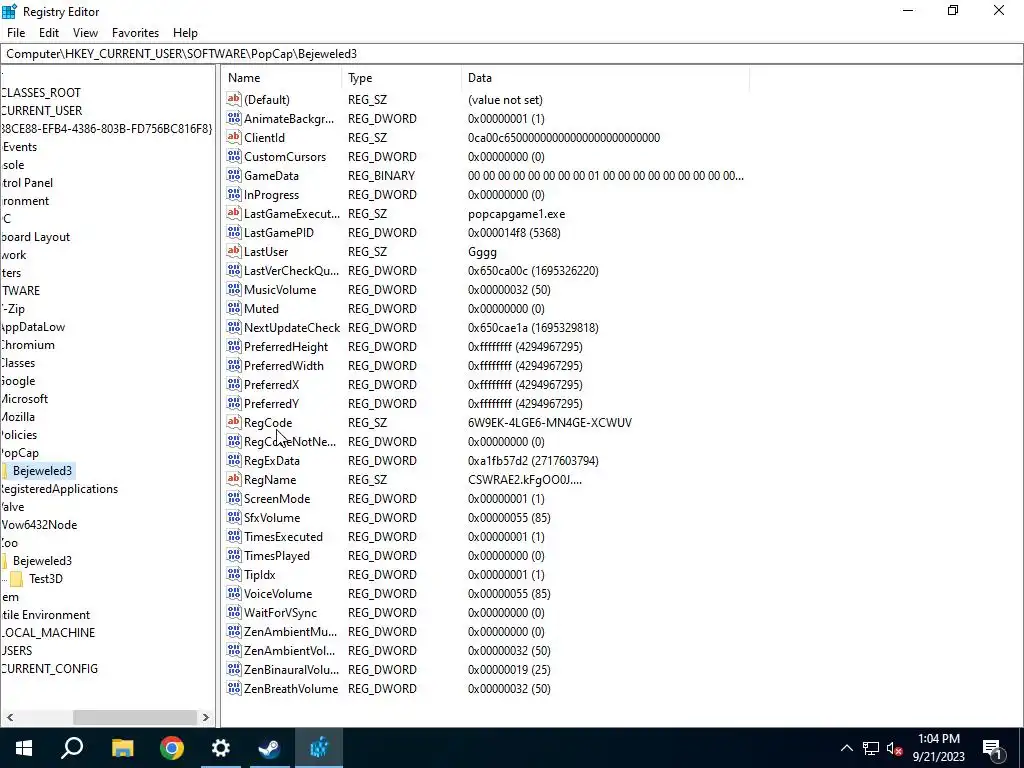This screenshot has width=1024, height=768.
Task: Select the RegExData value name
Action: (x=272, y=460)
